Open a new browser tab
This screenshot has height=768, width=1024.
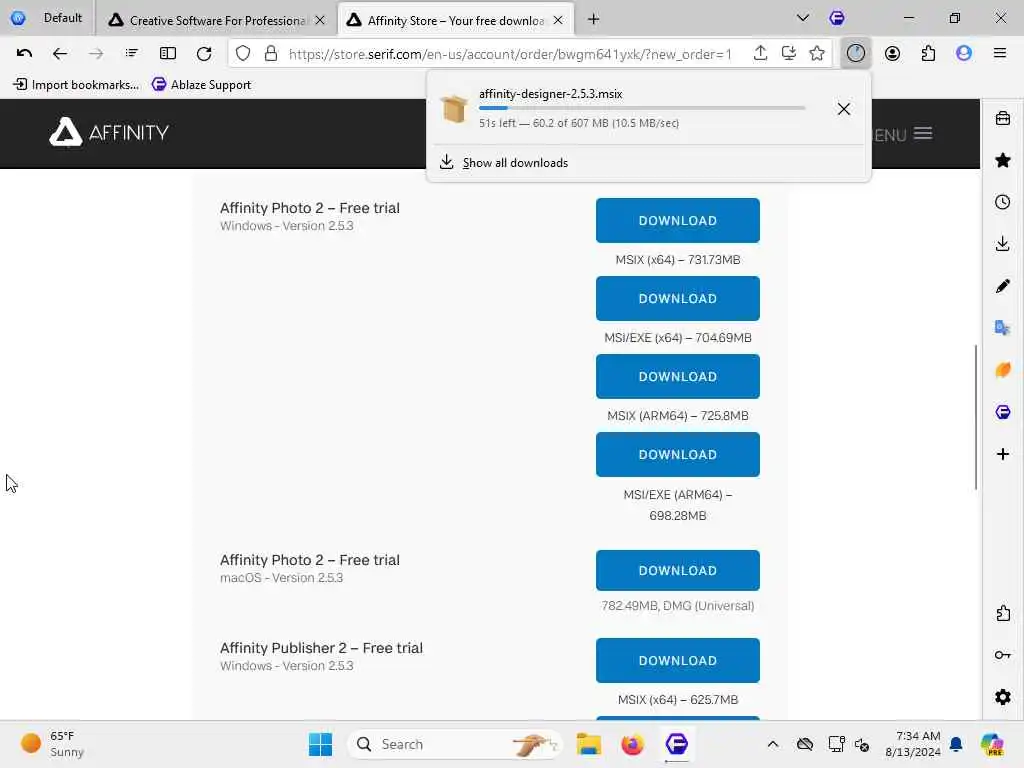[x=593, y=20]
